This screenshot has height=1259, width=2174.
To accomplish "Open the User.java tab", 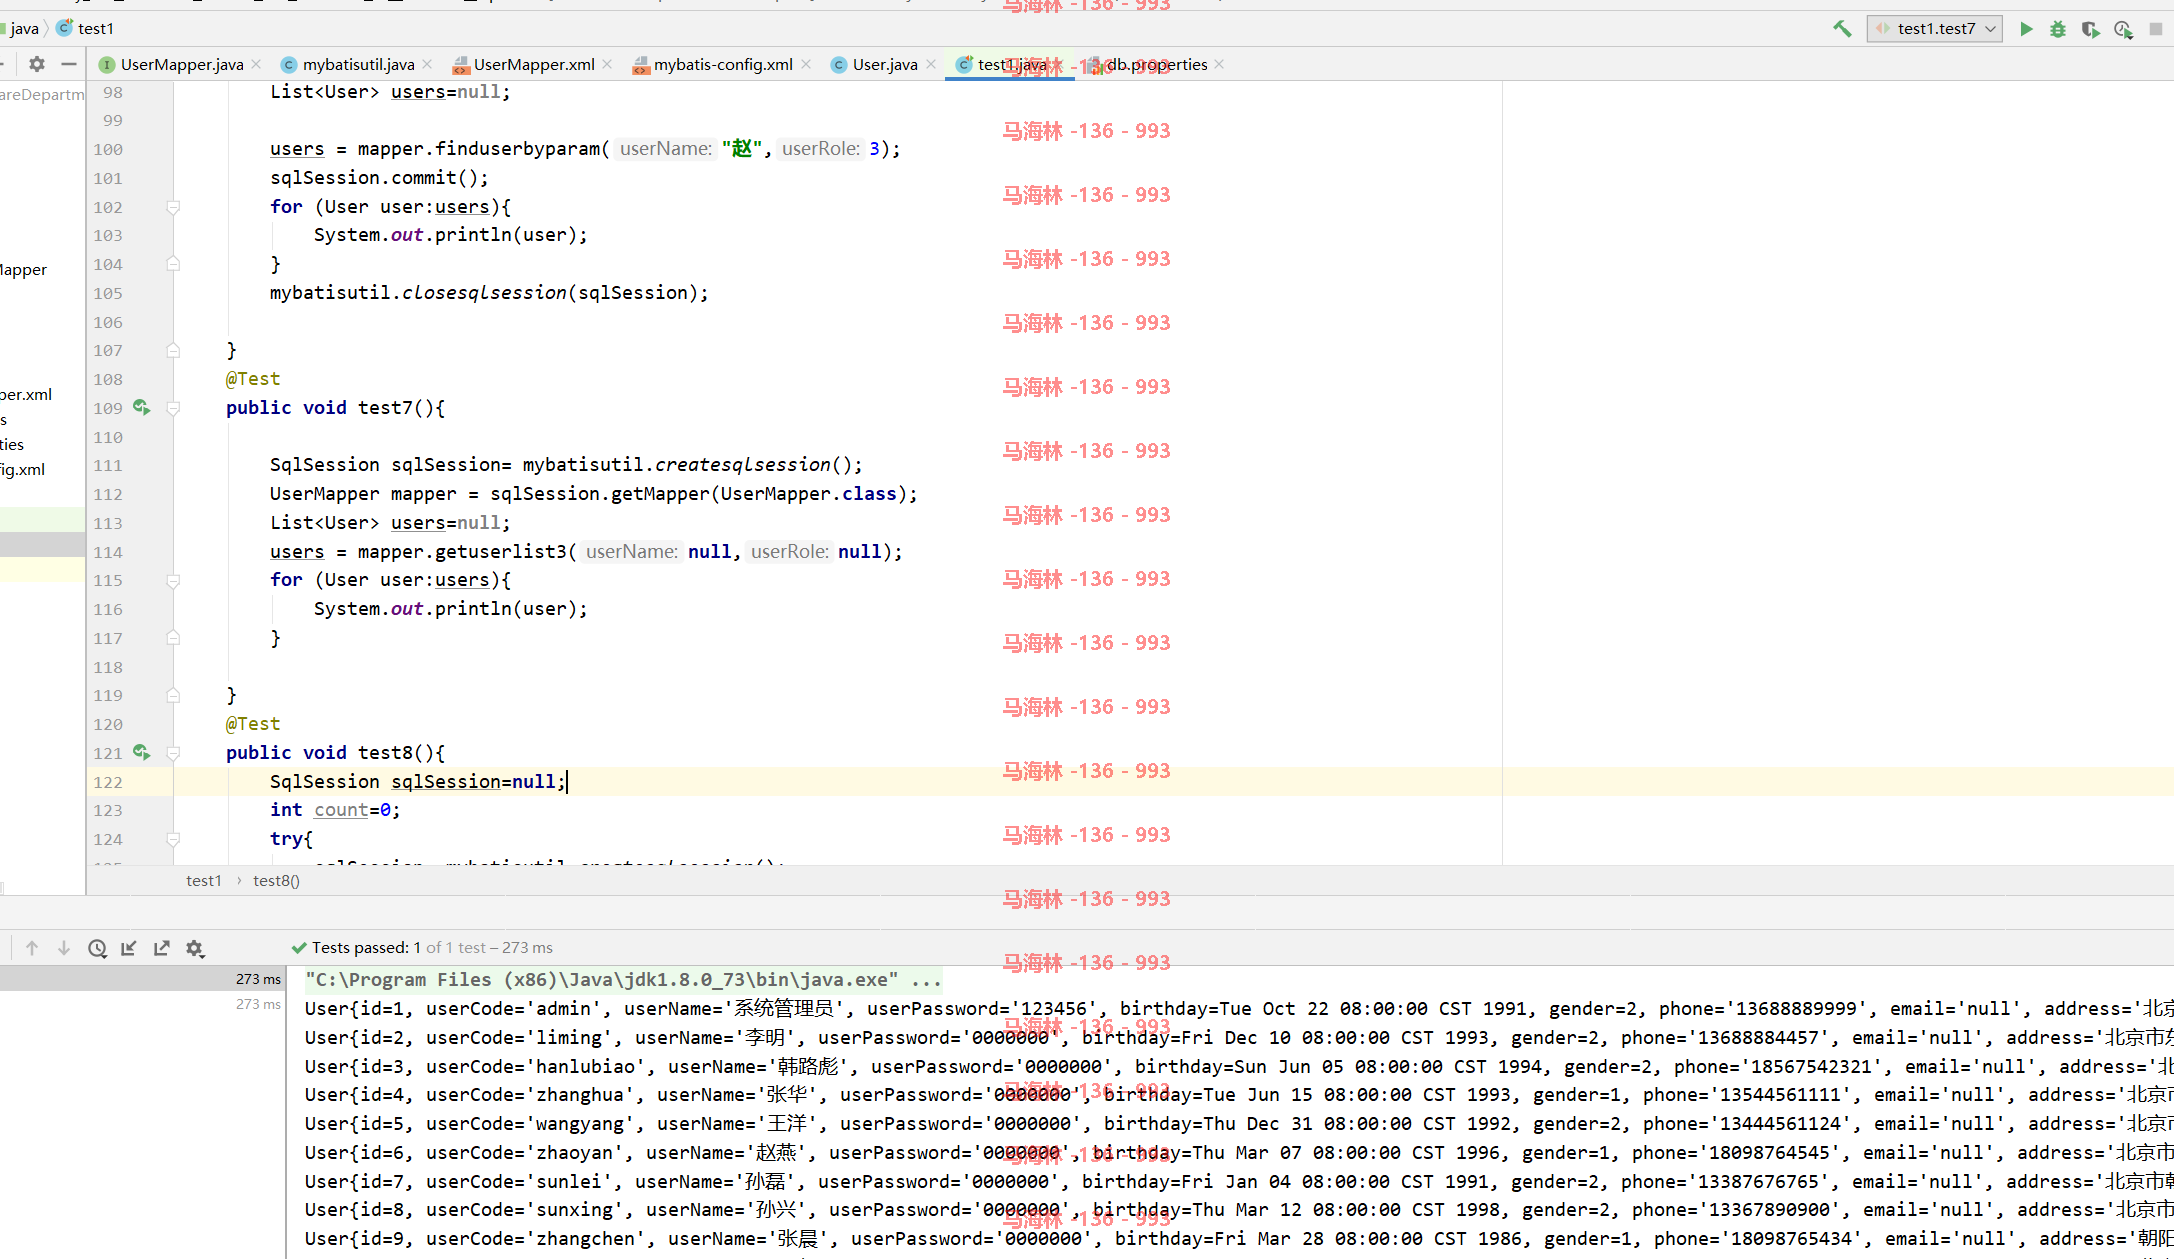I will pyautogui.click(x=884, y=64).
